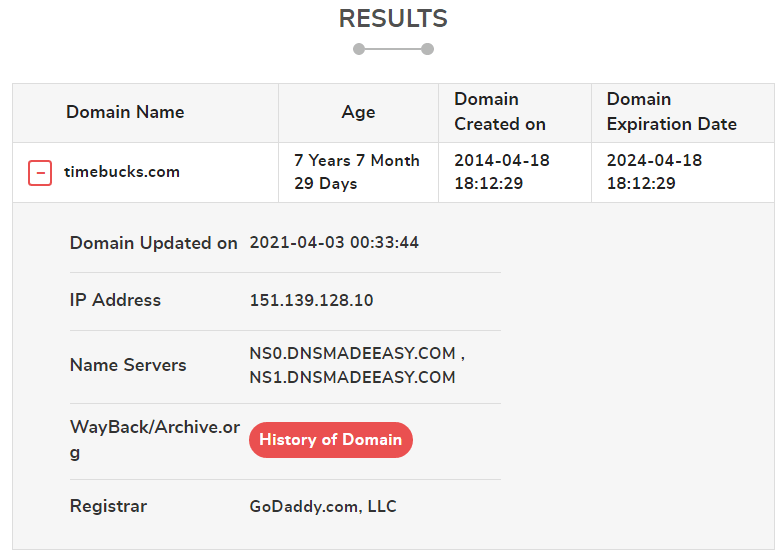This screenshot has width=783, height=557.
Task: Click the NS1.DNSMADEEASY.COM name server text
Action: (x=353, y=377)
